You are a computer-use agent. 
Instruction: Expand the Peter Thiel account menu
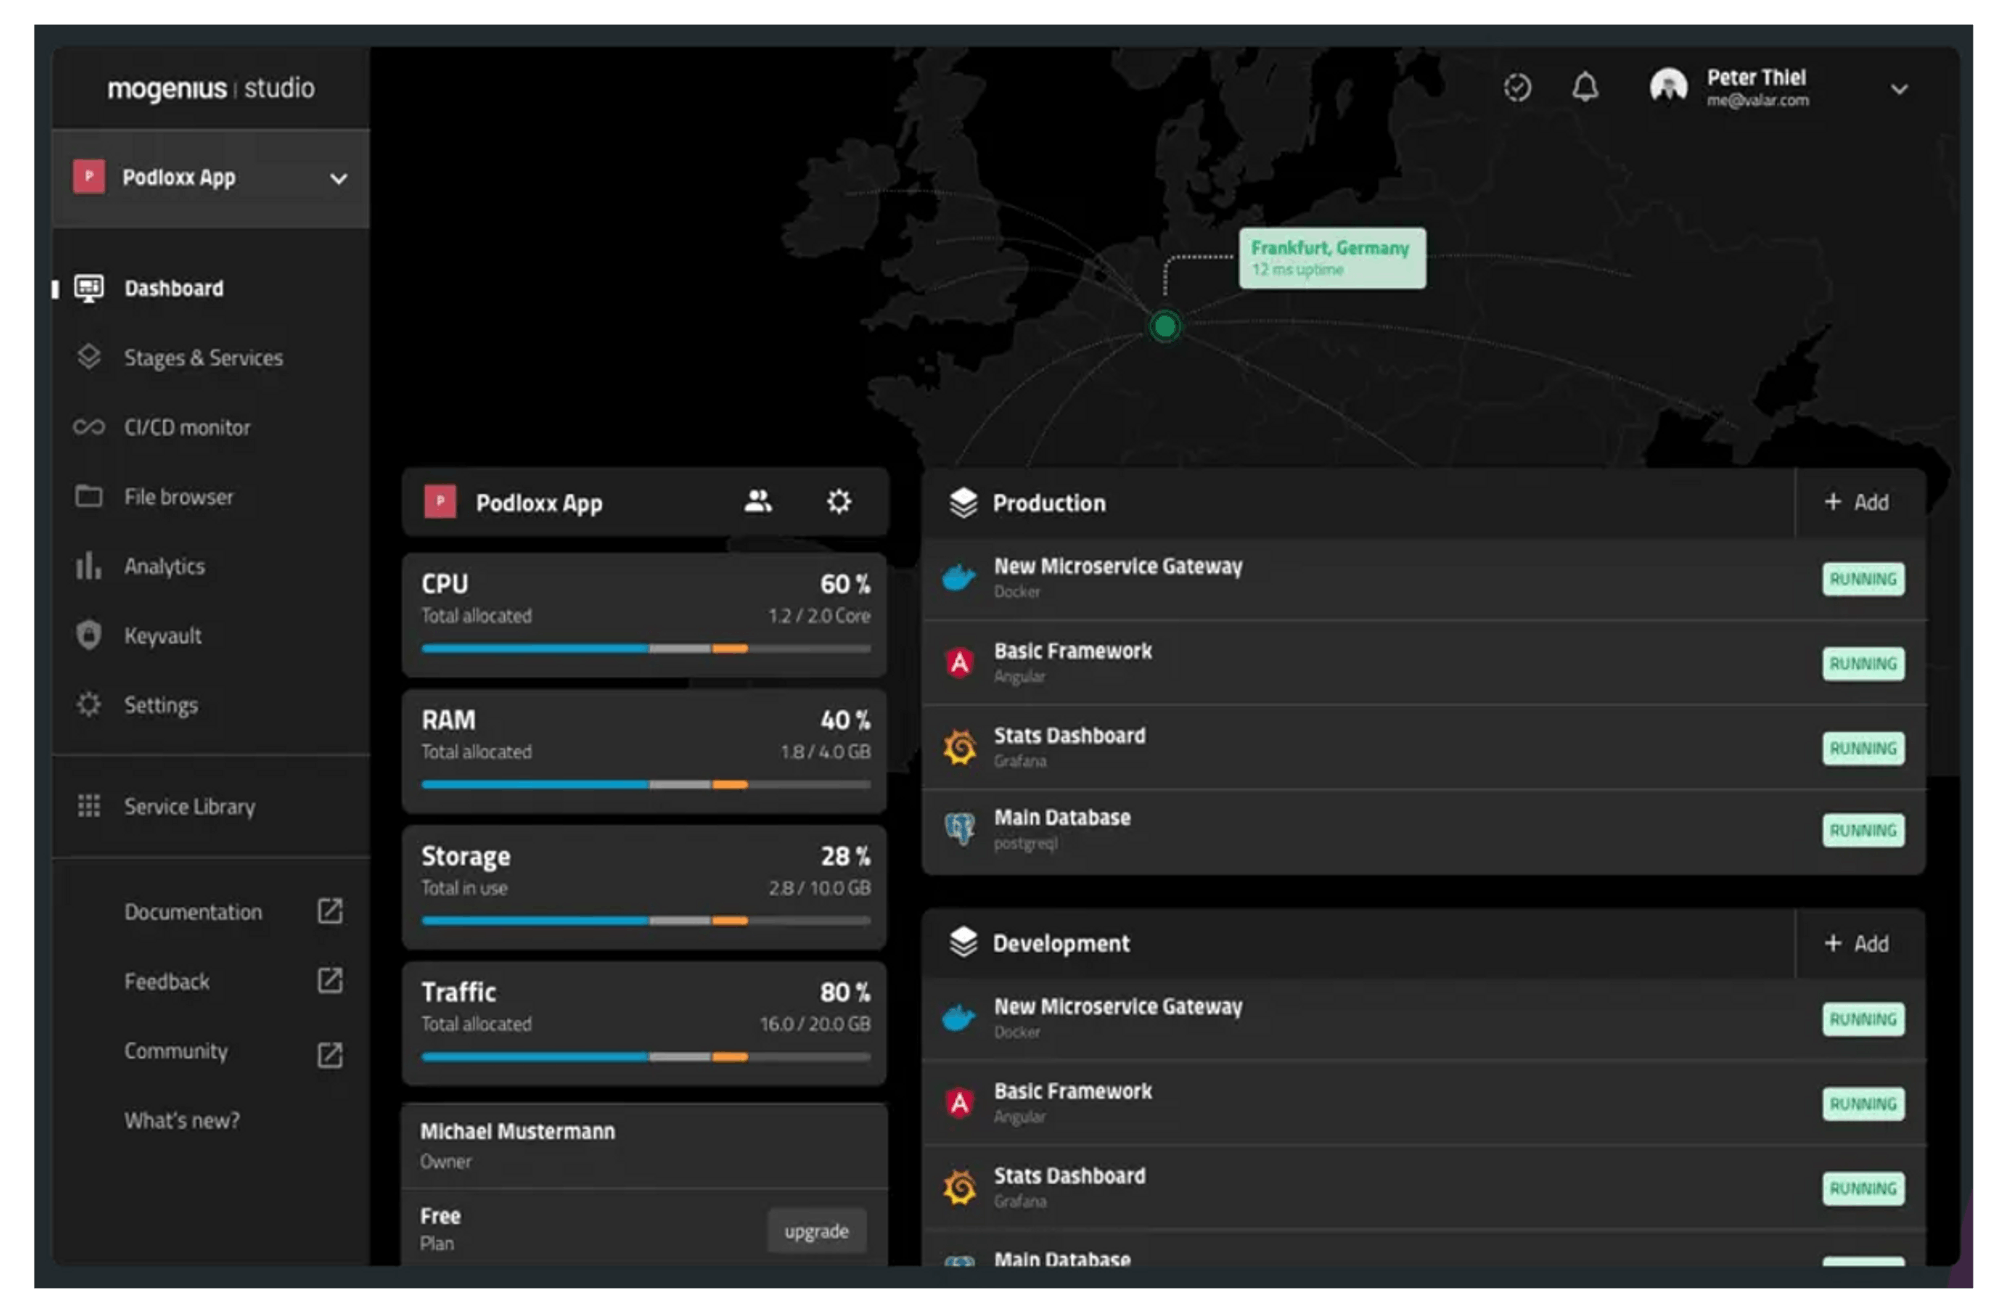tap(1899, 89)
